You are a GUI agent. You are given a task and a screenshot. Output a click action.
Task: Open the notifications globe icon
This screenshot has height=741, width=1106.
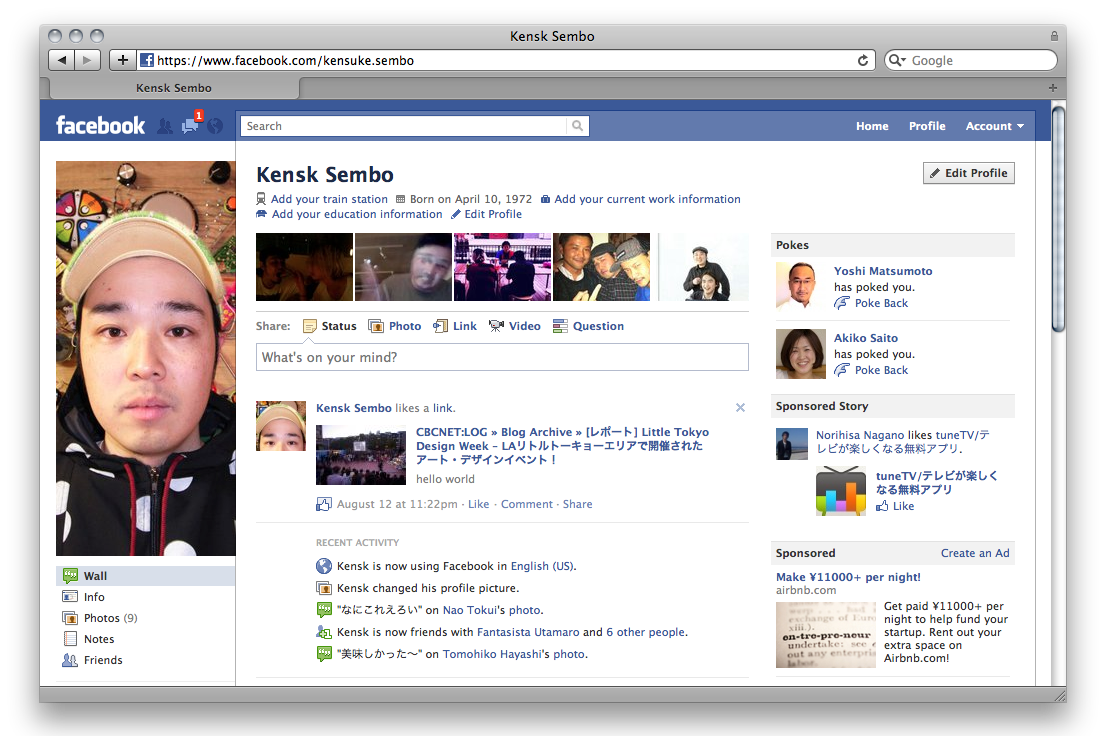(215, 126)
